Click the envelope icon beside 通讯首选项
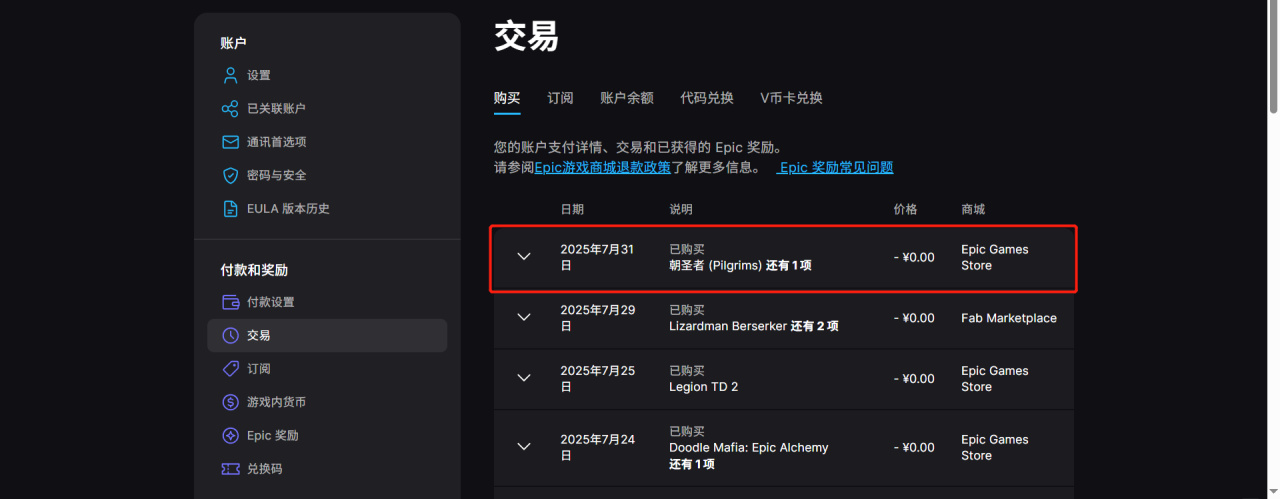The width and height of the screenshot is (1280, 499). (230, 142)
